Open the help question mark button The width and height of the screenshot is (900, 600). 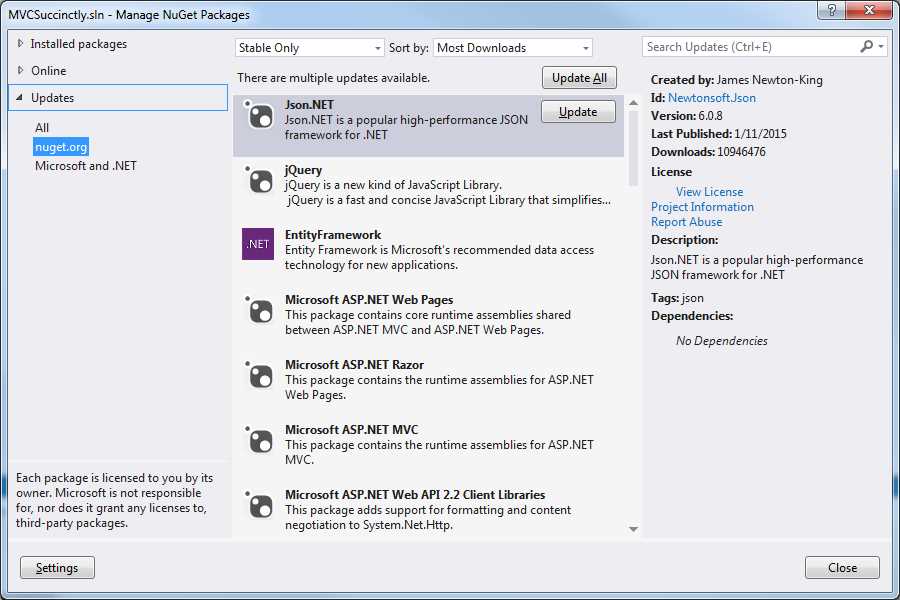coord(832,10)
